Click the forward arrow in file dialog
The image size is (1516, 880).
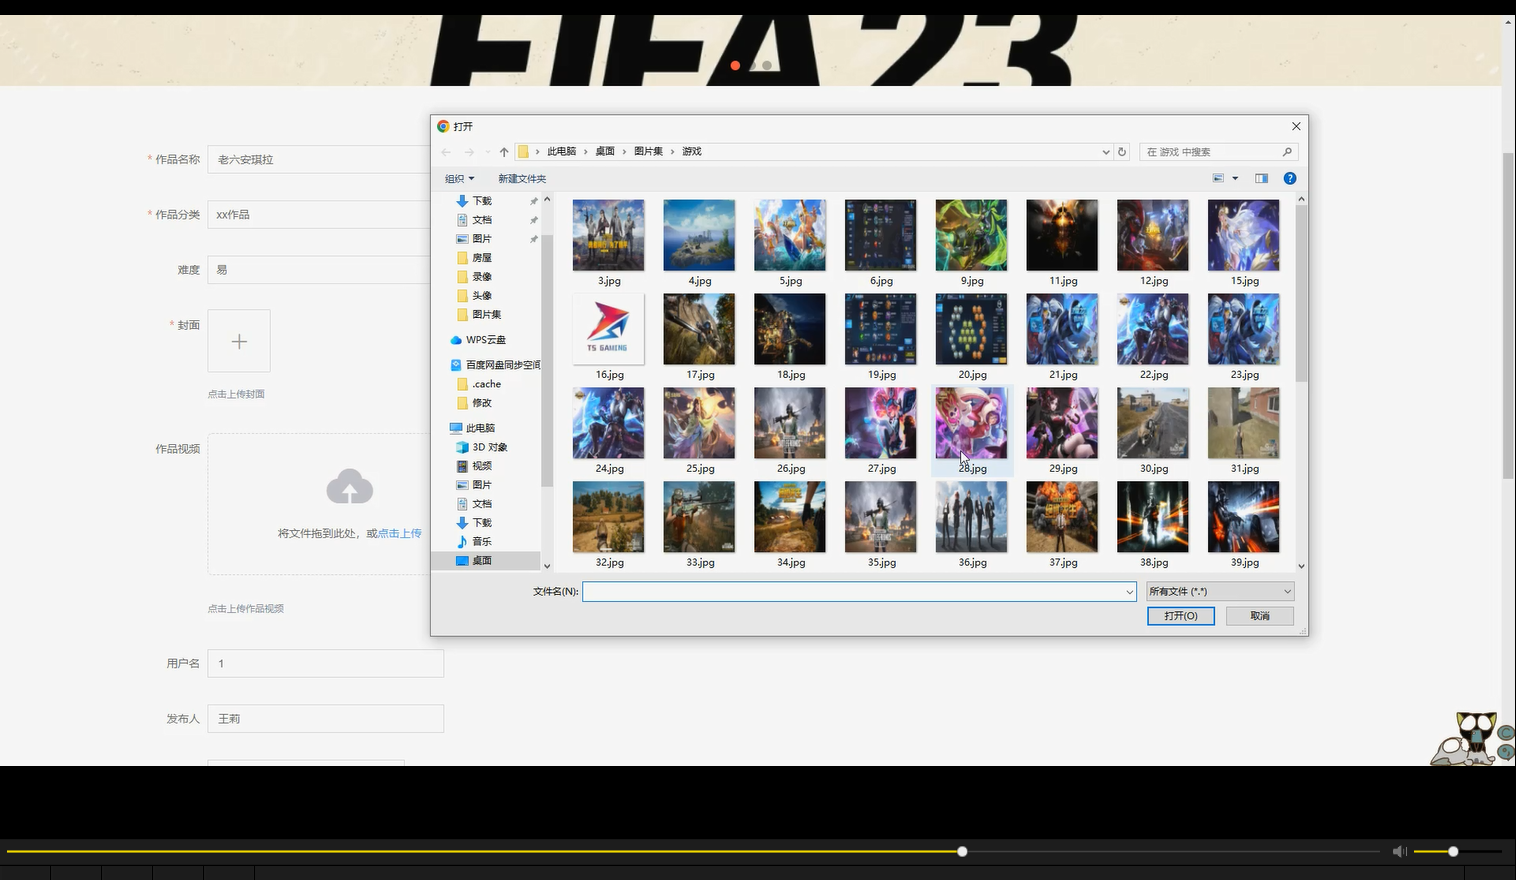(469, 152)
